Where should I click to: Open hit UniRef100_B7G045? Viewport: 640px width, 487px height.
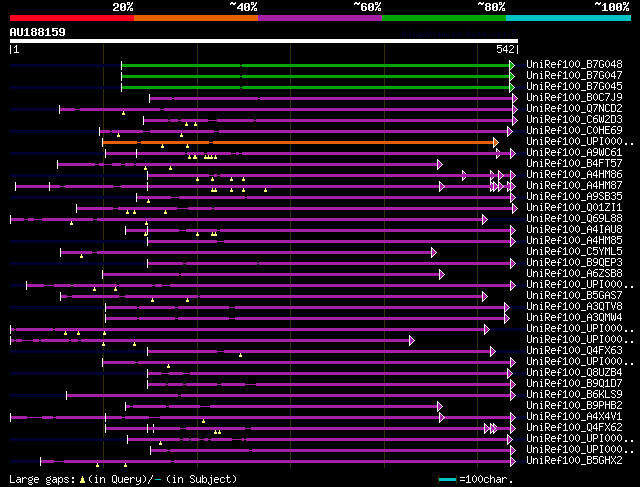(x=574, y=87)
